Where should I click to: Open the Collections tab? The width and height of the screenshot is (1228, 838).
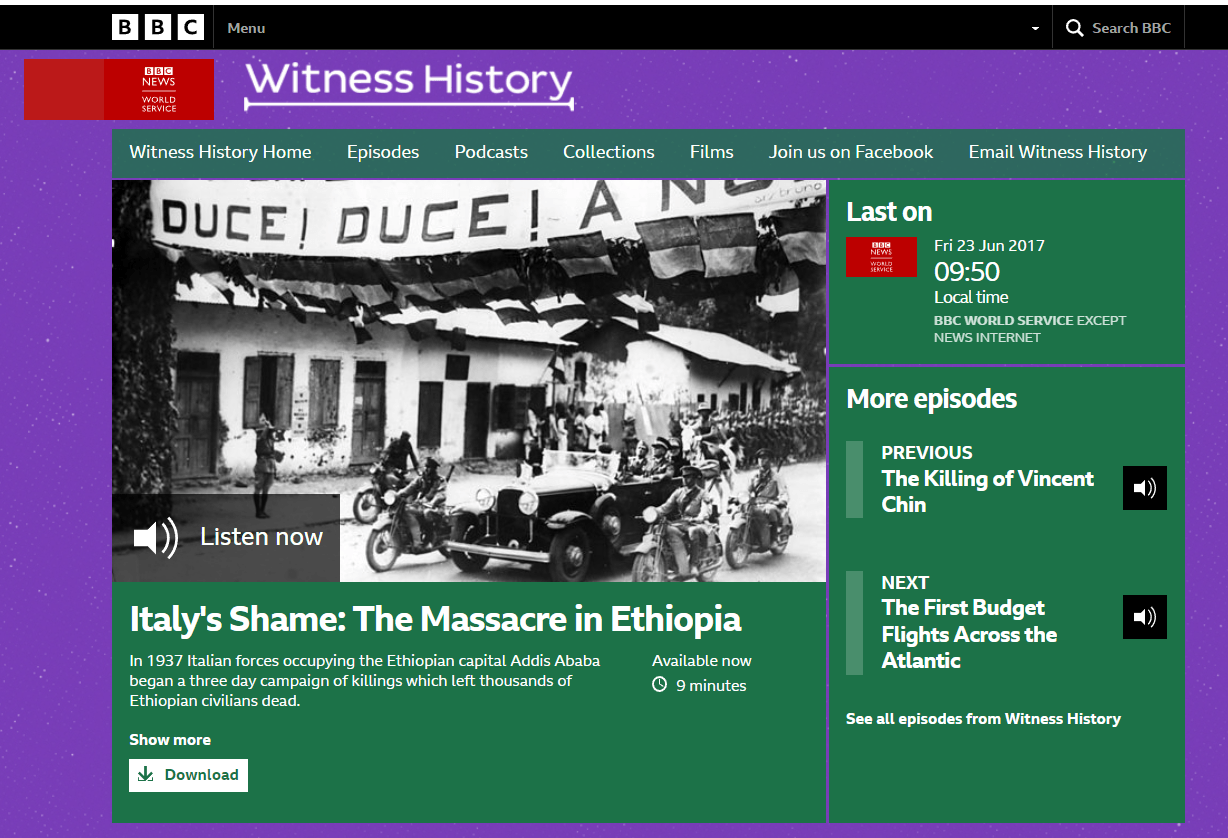pyautogui.click(x=609, y=152)
